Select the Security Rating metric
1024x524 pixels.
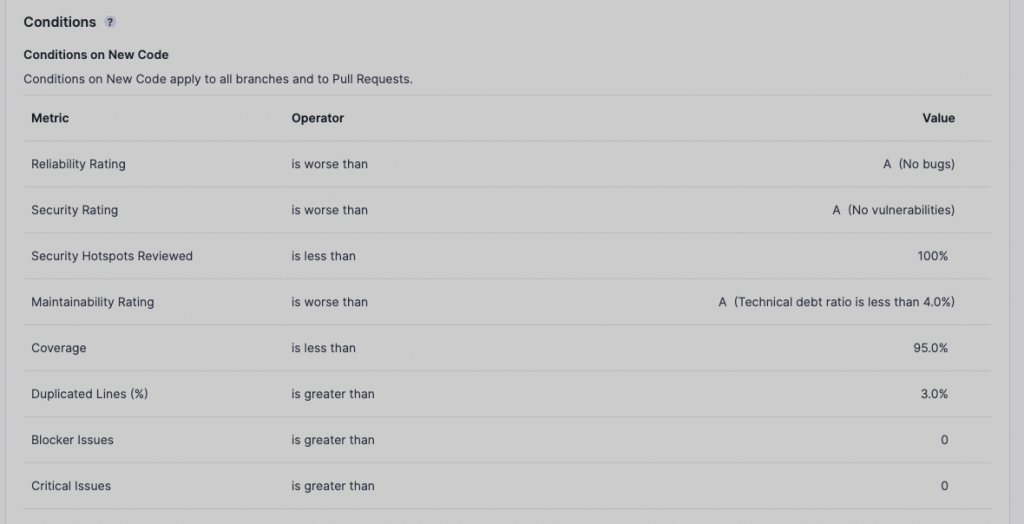(74, 210)
